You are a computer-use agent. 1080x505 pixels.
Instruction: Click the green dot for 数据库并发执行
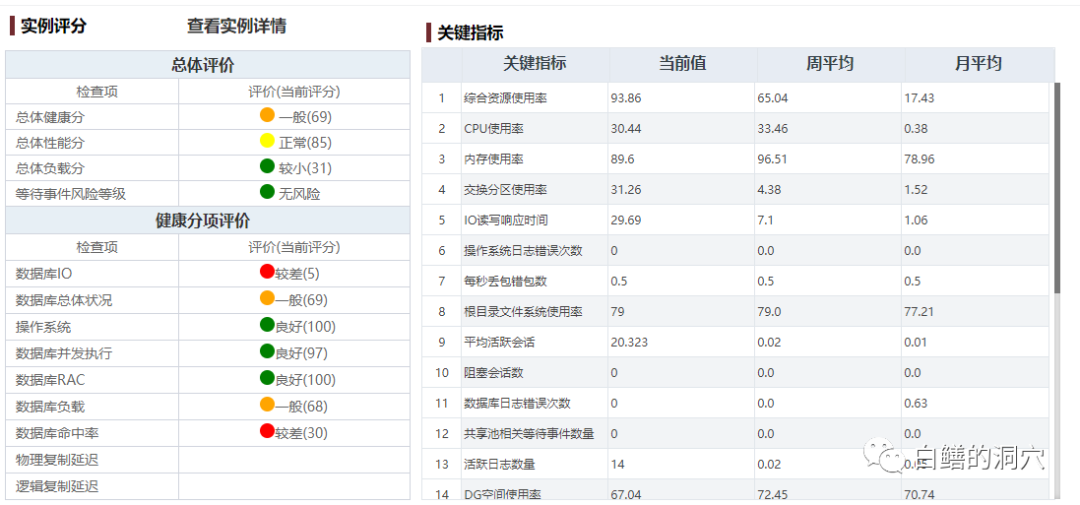point(267,351)
